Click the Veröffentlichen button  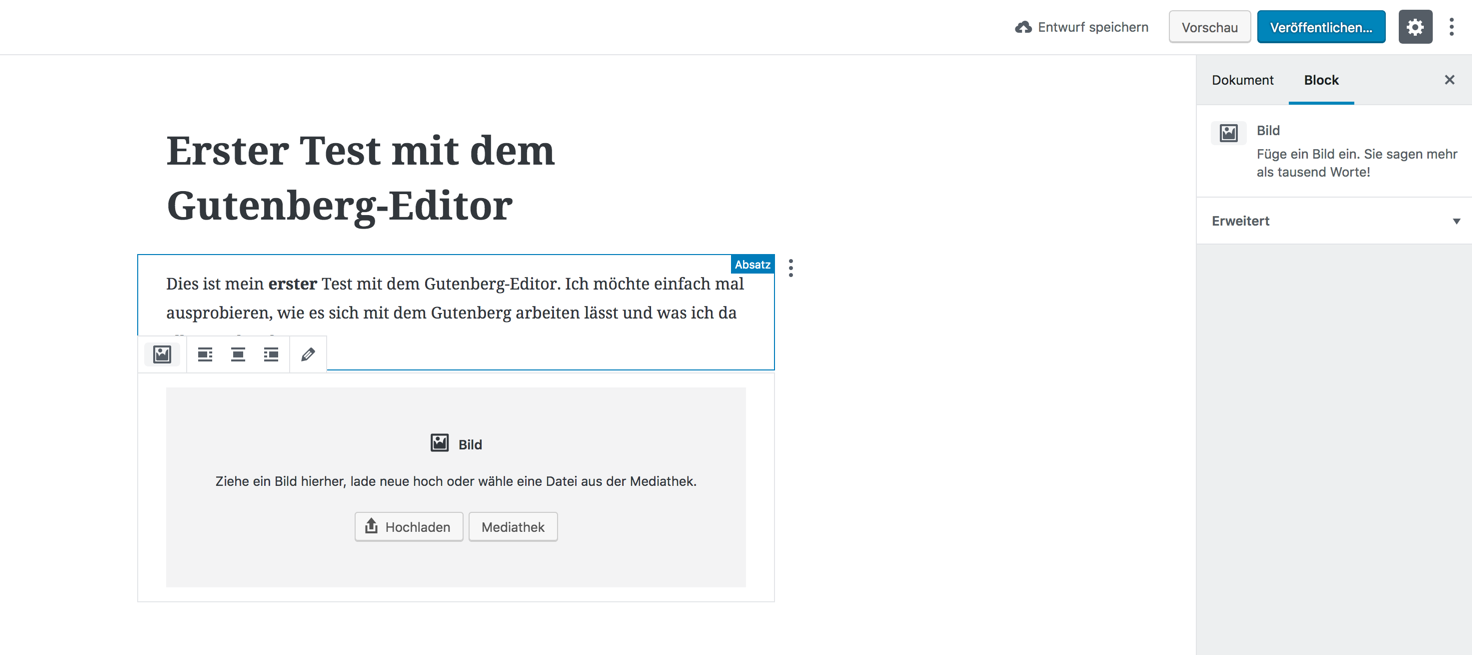click(x=1321, y=27)
